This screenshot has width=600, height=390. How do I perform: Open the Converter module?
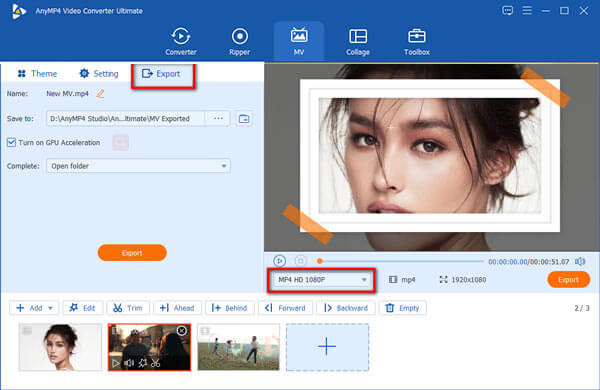point(181,41)
